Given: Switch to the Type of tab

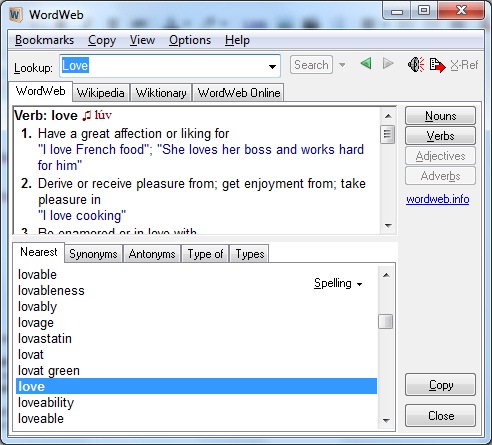Looking at the screenshot, I should (205, 254).
